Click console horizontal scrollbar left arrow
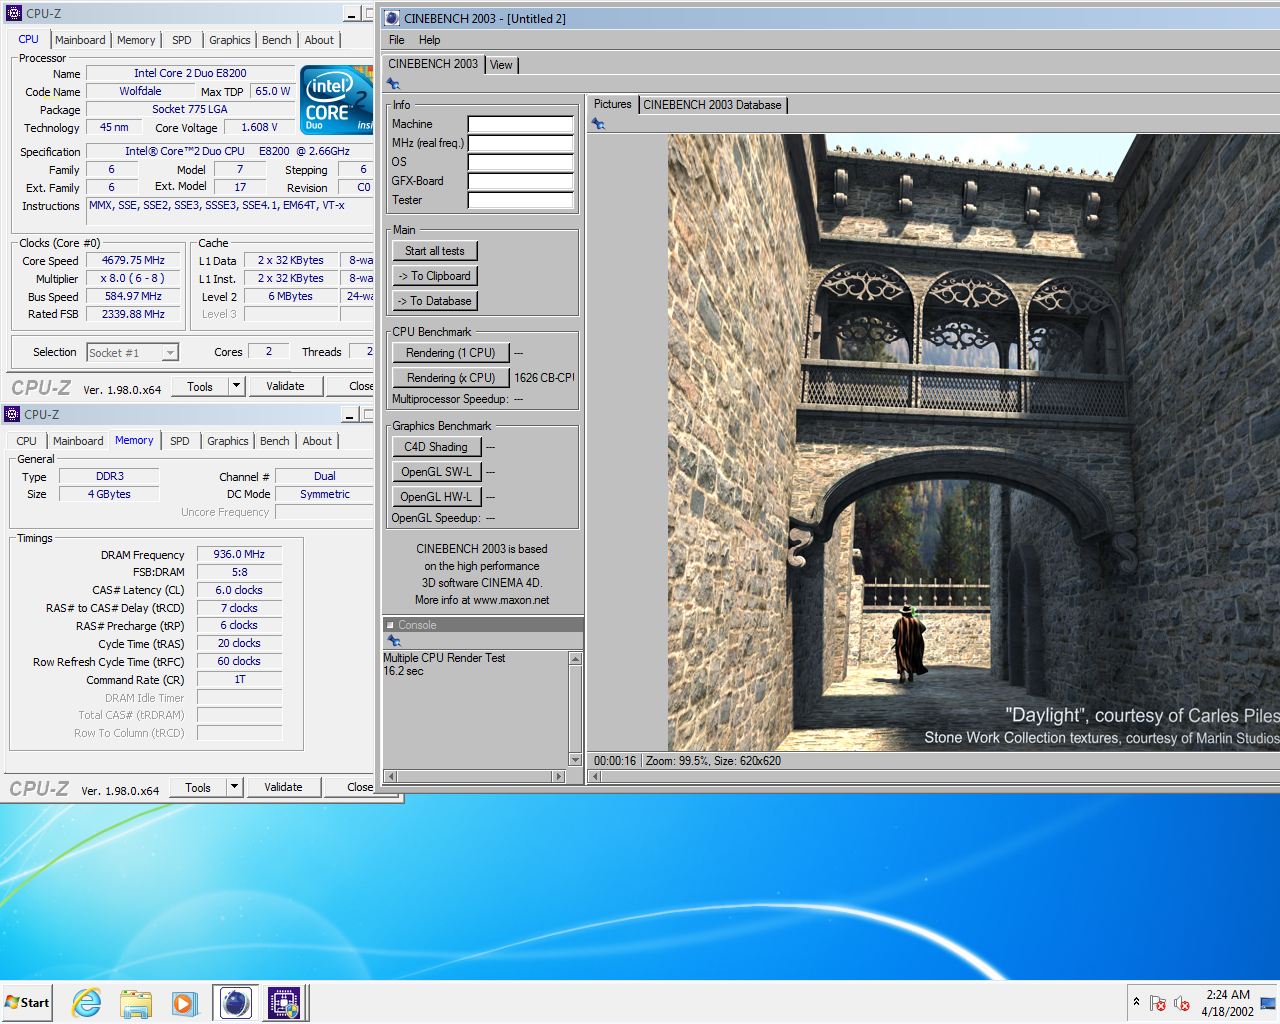The height and width of the screenshot is (1024, 1280). [391, 776]
